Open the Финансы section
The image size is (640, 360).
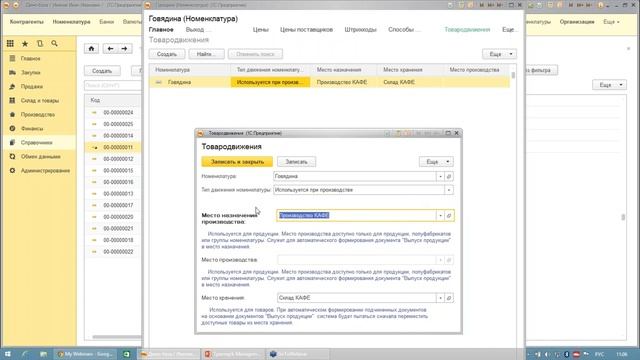click(32, 129)
